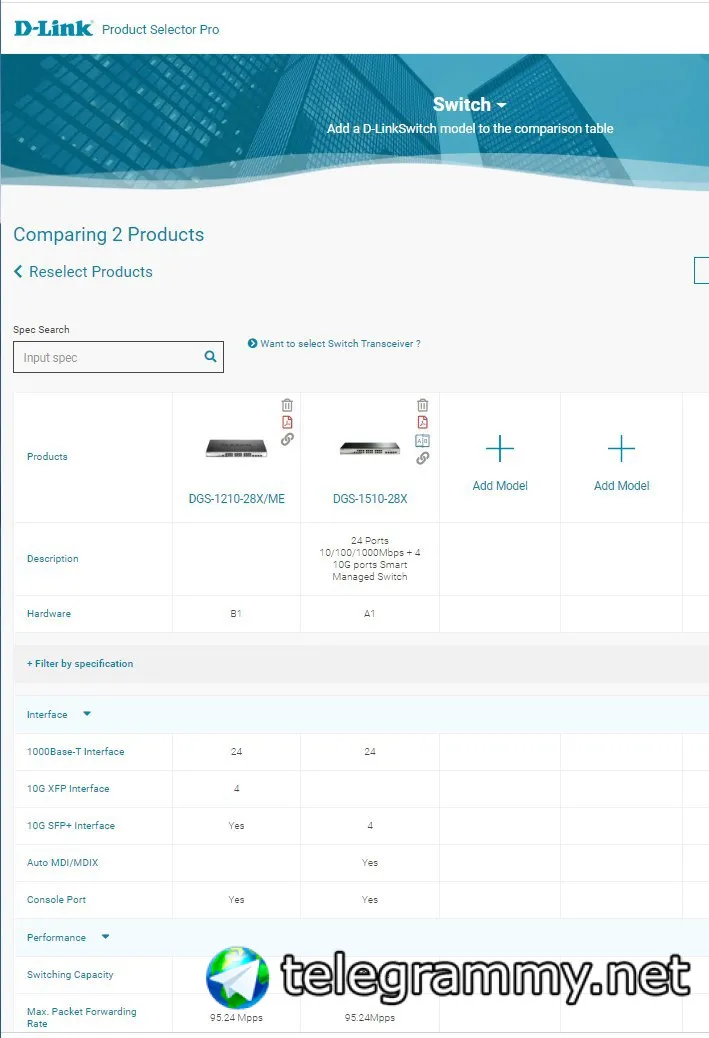This screenshot has height=1038, width=709.
Task: Open PDF datasheet for DGS-1510-28X
Action: [422, 422]
